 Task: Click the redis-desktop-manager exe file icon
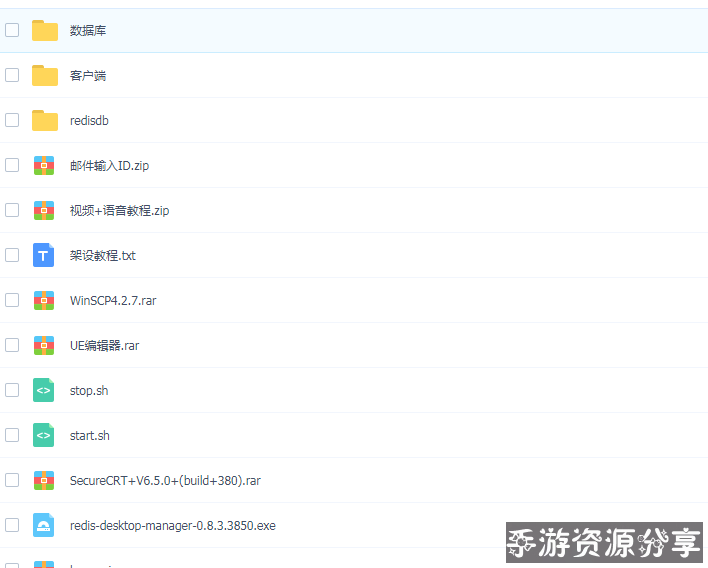44,525
